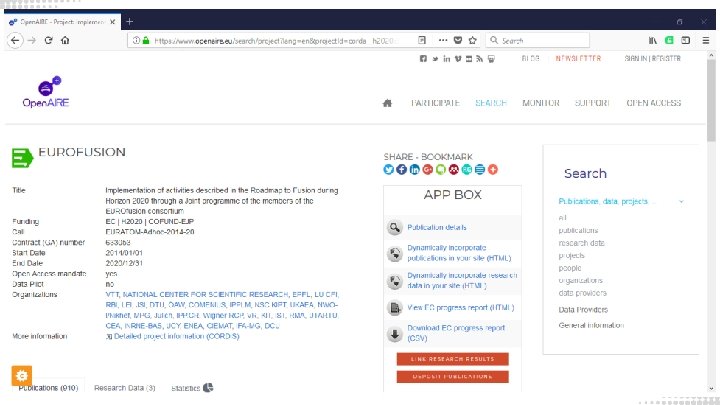Close the OpenAIRE project tab

[112, 22]
